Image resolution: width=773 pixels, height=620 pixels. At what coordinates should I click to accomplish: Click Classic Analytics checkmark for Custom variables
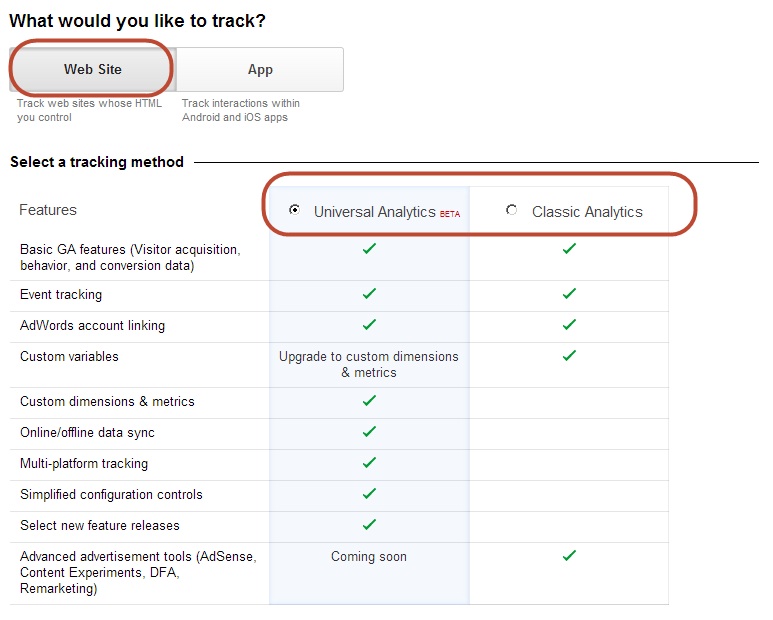pos(569,355)
